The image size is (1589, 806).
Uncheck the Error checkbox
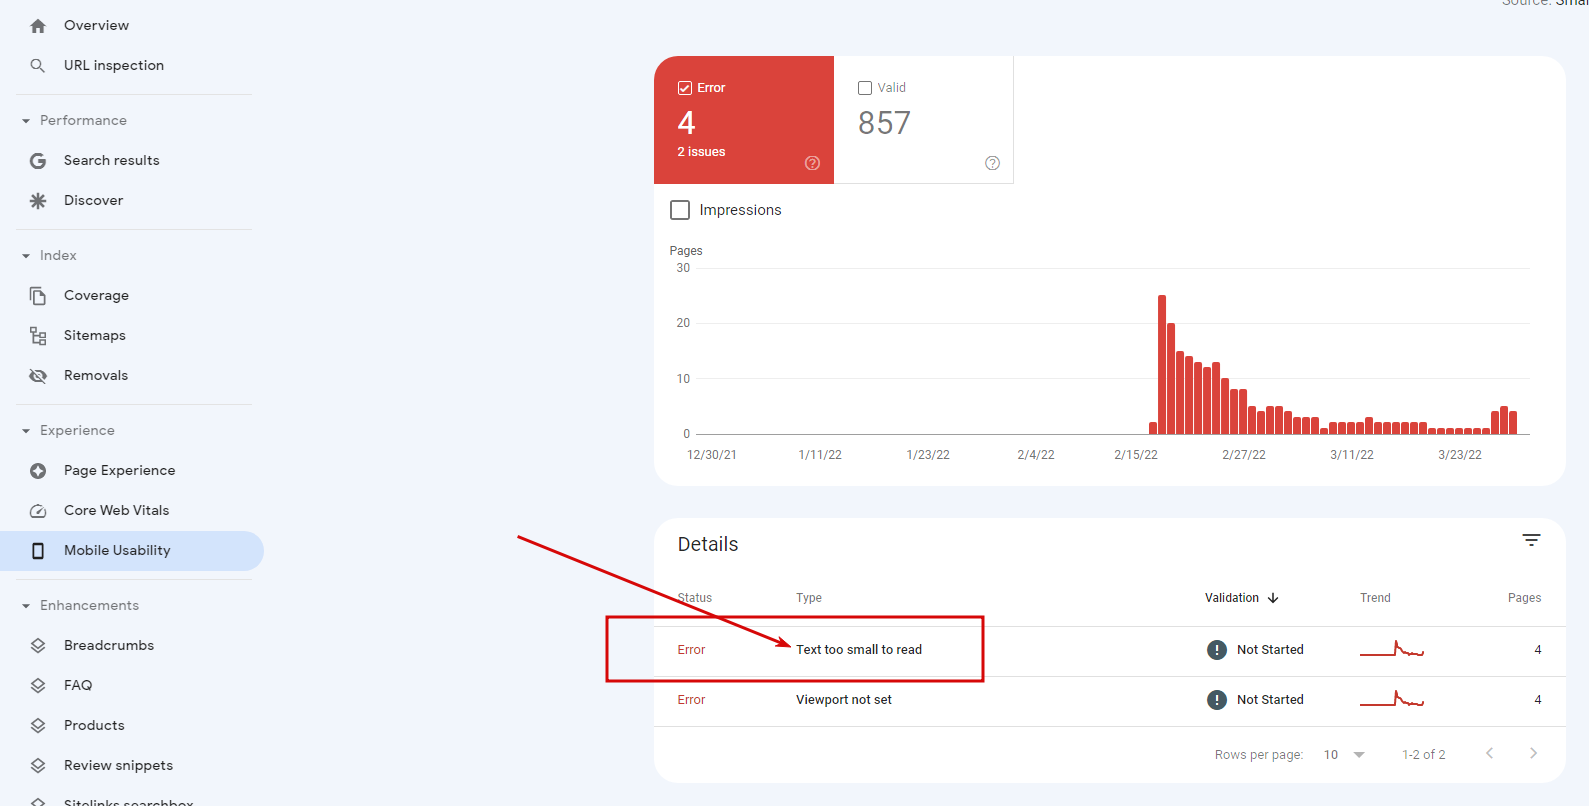[685, 88]
